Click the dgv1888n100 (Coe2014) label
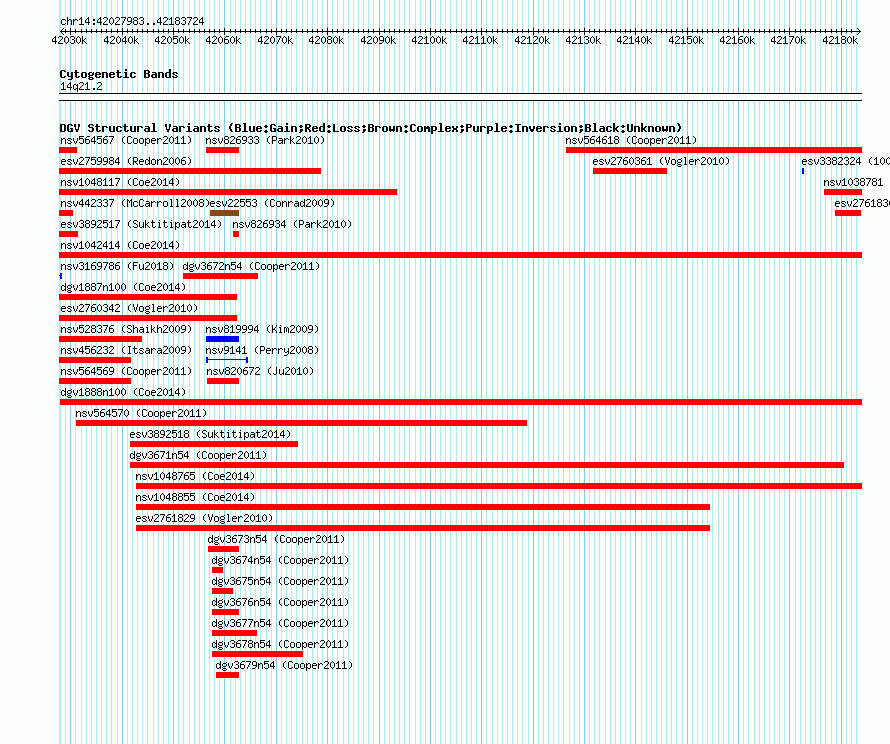Viewport: 890px width, 744px height. pyautogui.click(x=123, y=392)
